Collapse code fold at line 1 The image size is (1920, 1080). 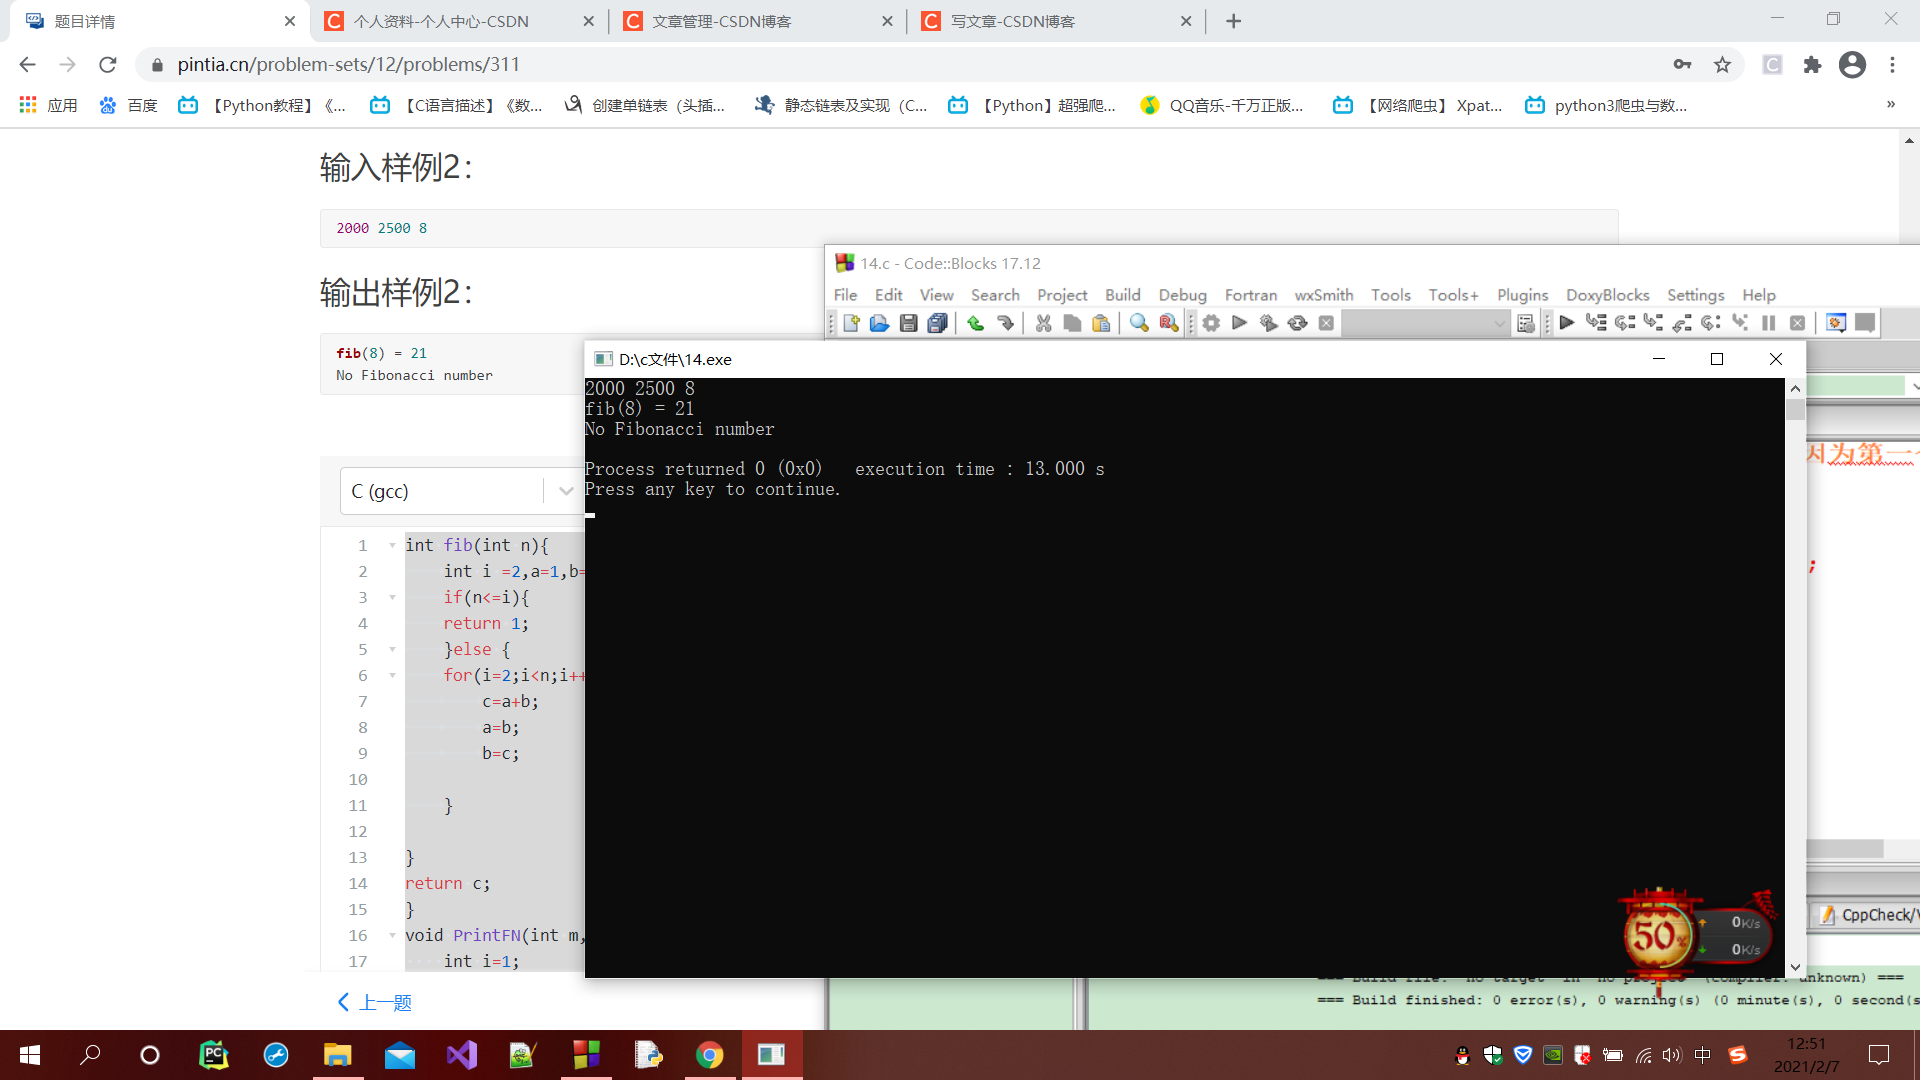pos(392,546)
